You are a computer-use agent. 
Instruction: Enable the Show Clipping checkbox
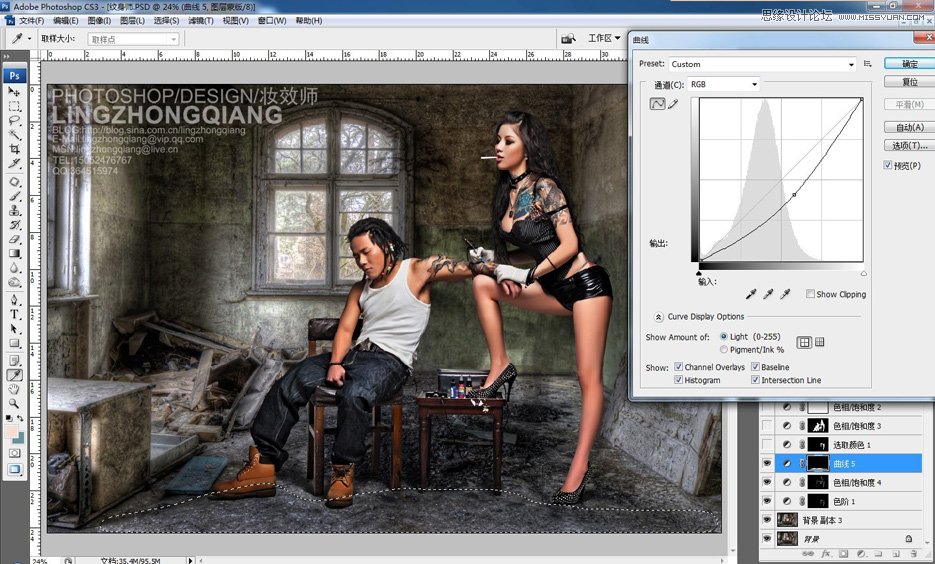click(x=810, y=294)
